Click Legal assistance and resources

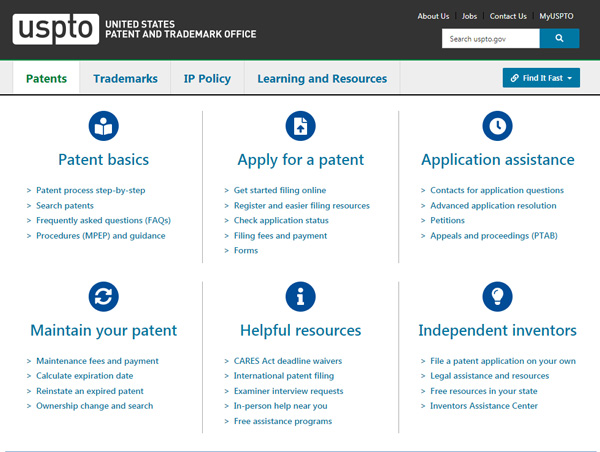(x=489, y=376)
